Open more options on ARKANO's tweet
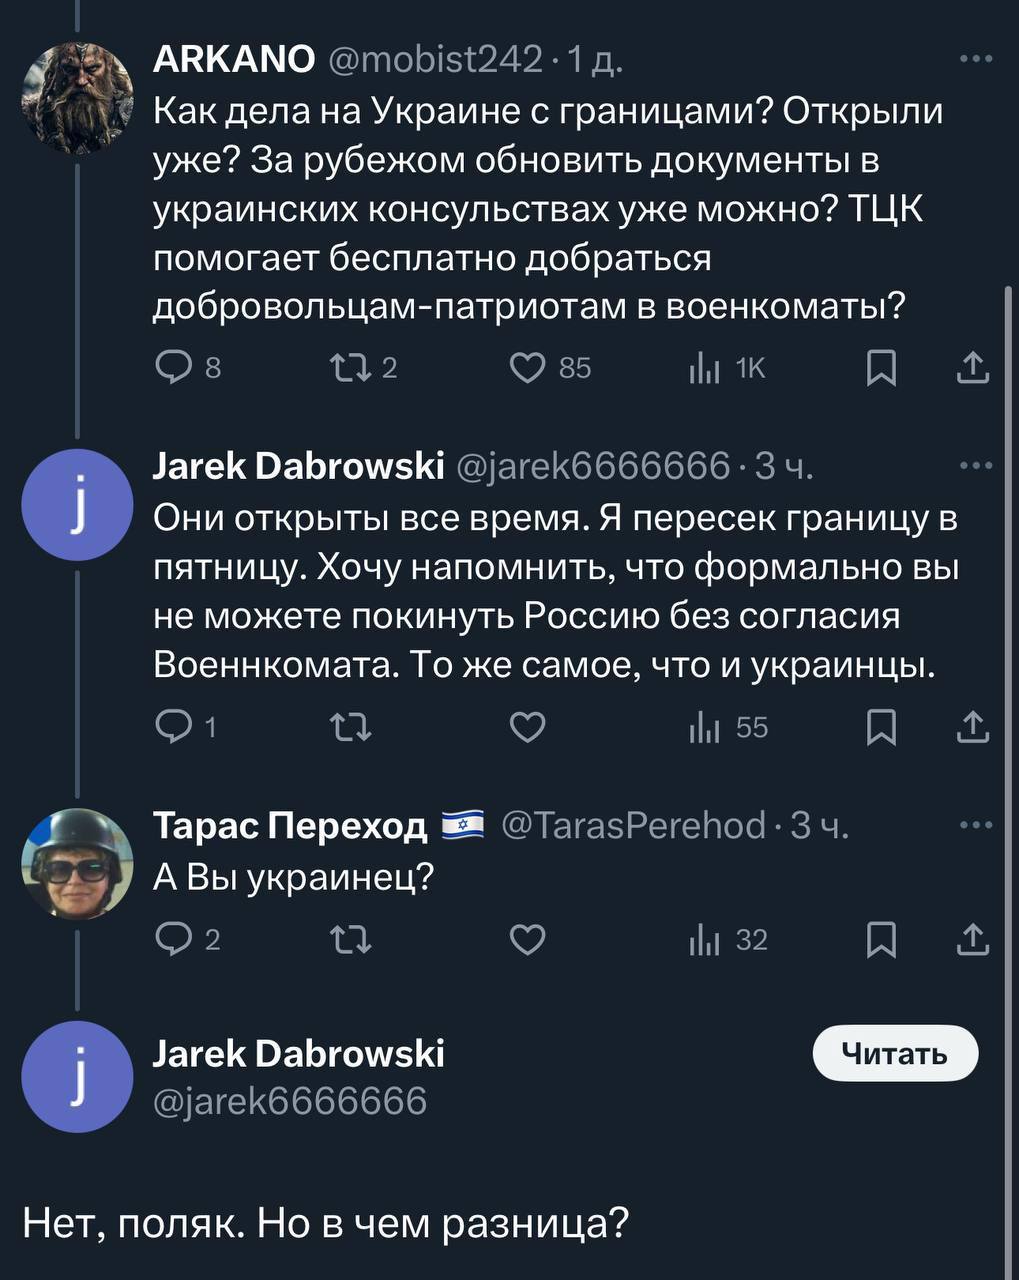The image size is (1019, 1280). [974, 60]
